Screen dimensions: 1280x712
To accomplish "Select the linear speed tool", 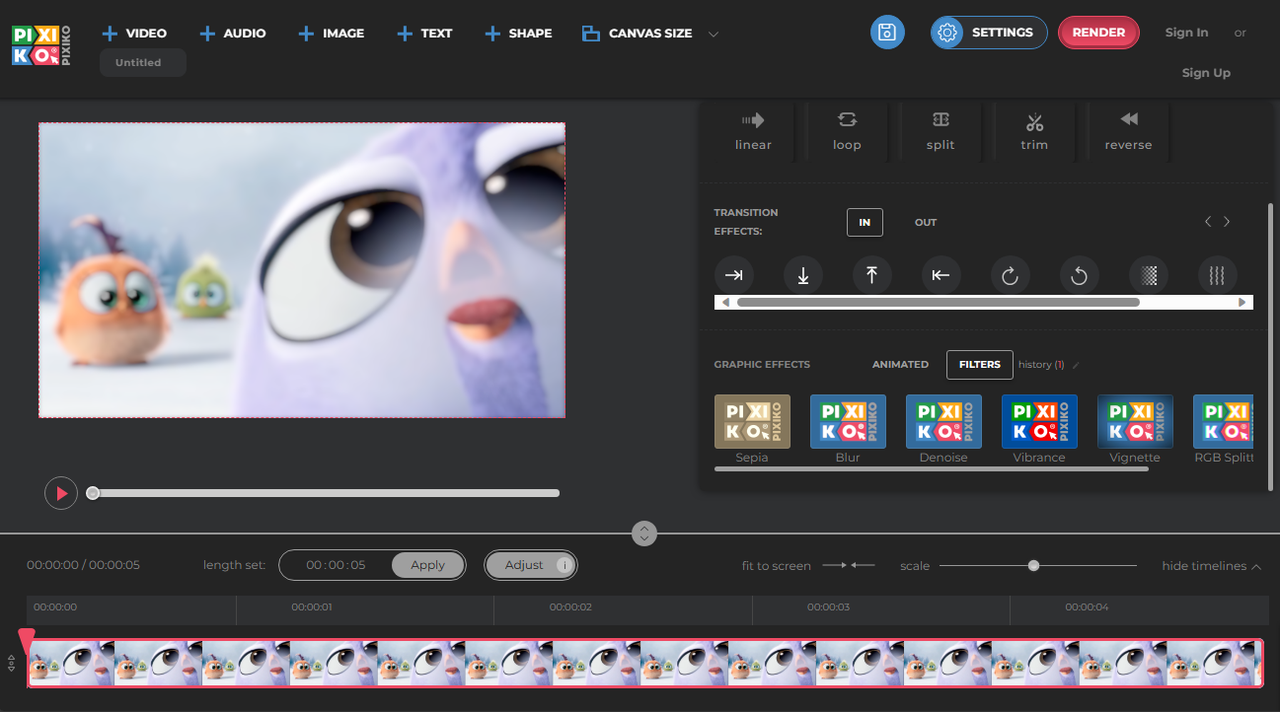I will pos(753,131).
